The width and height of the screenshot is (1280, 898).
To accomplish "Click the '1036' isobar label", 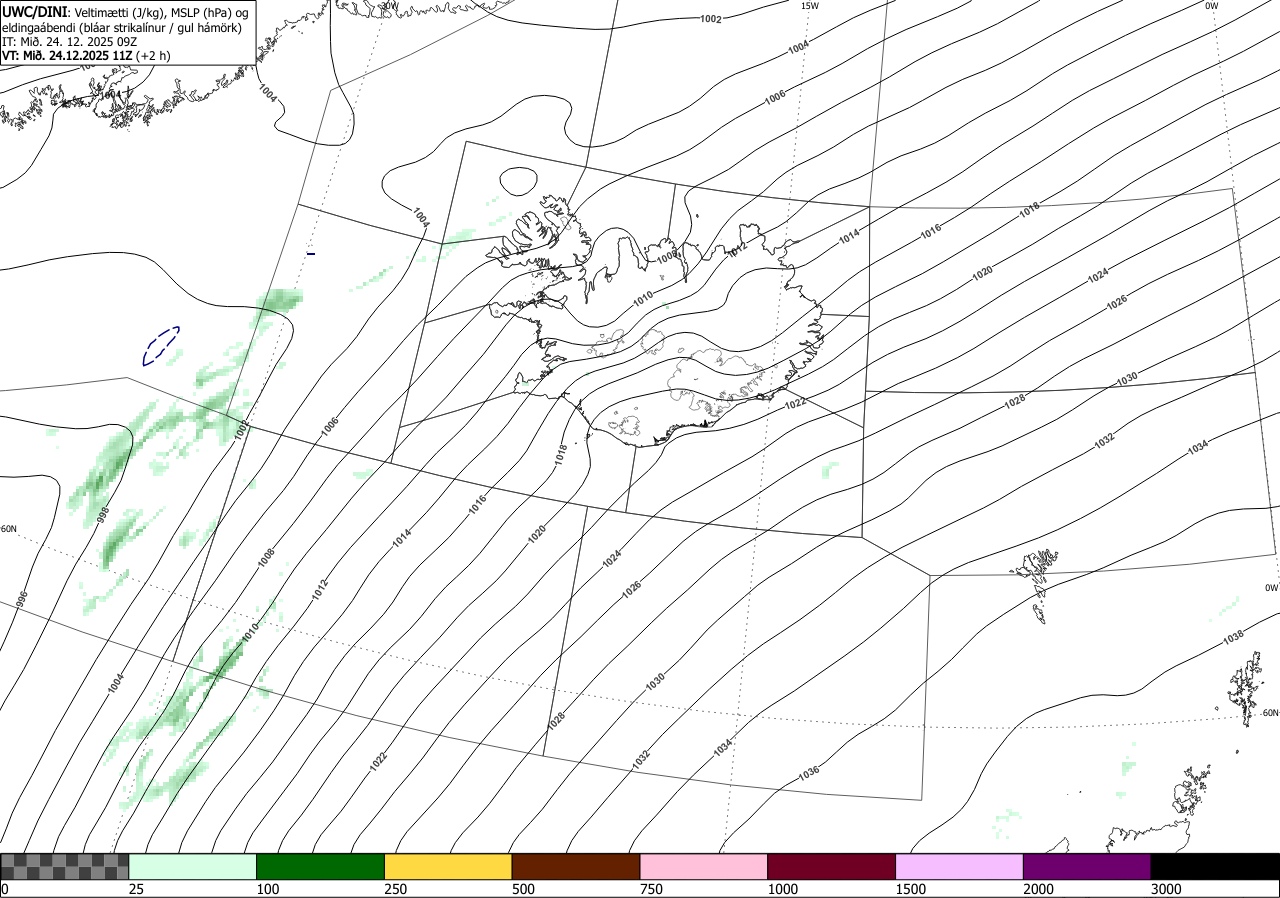I will point(809,773).
